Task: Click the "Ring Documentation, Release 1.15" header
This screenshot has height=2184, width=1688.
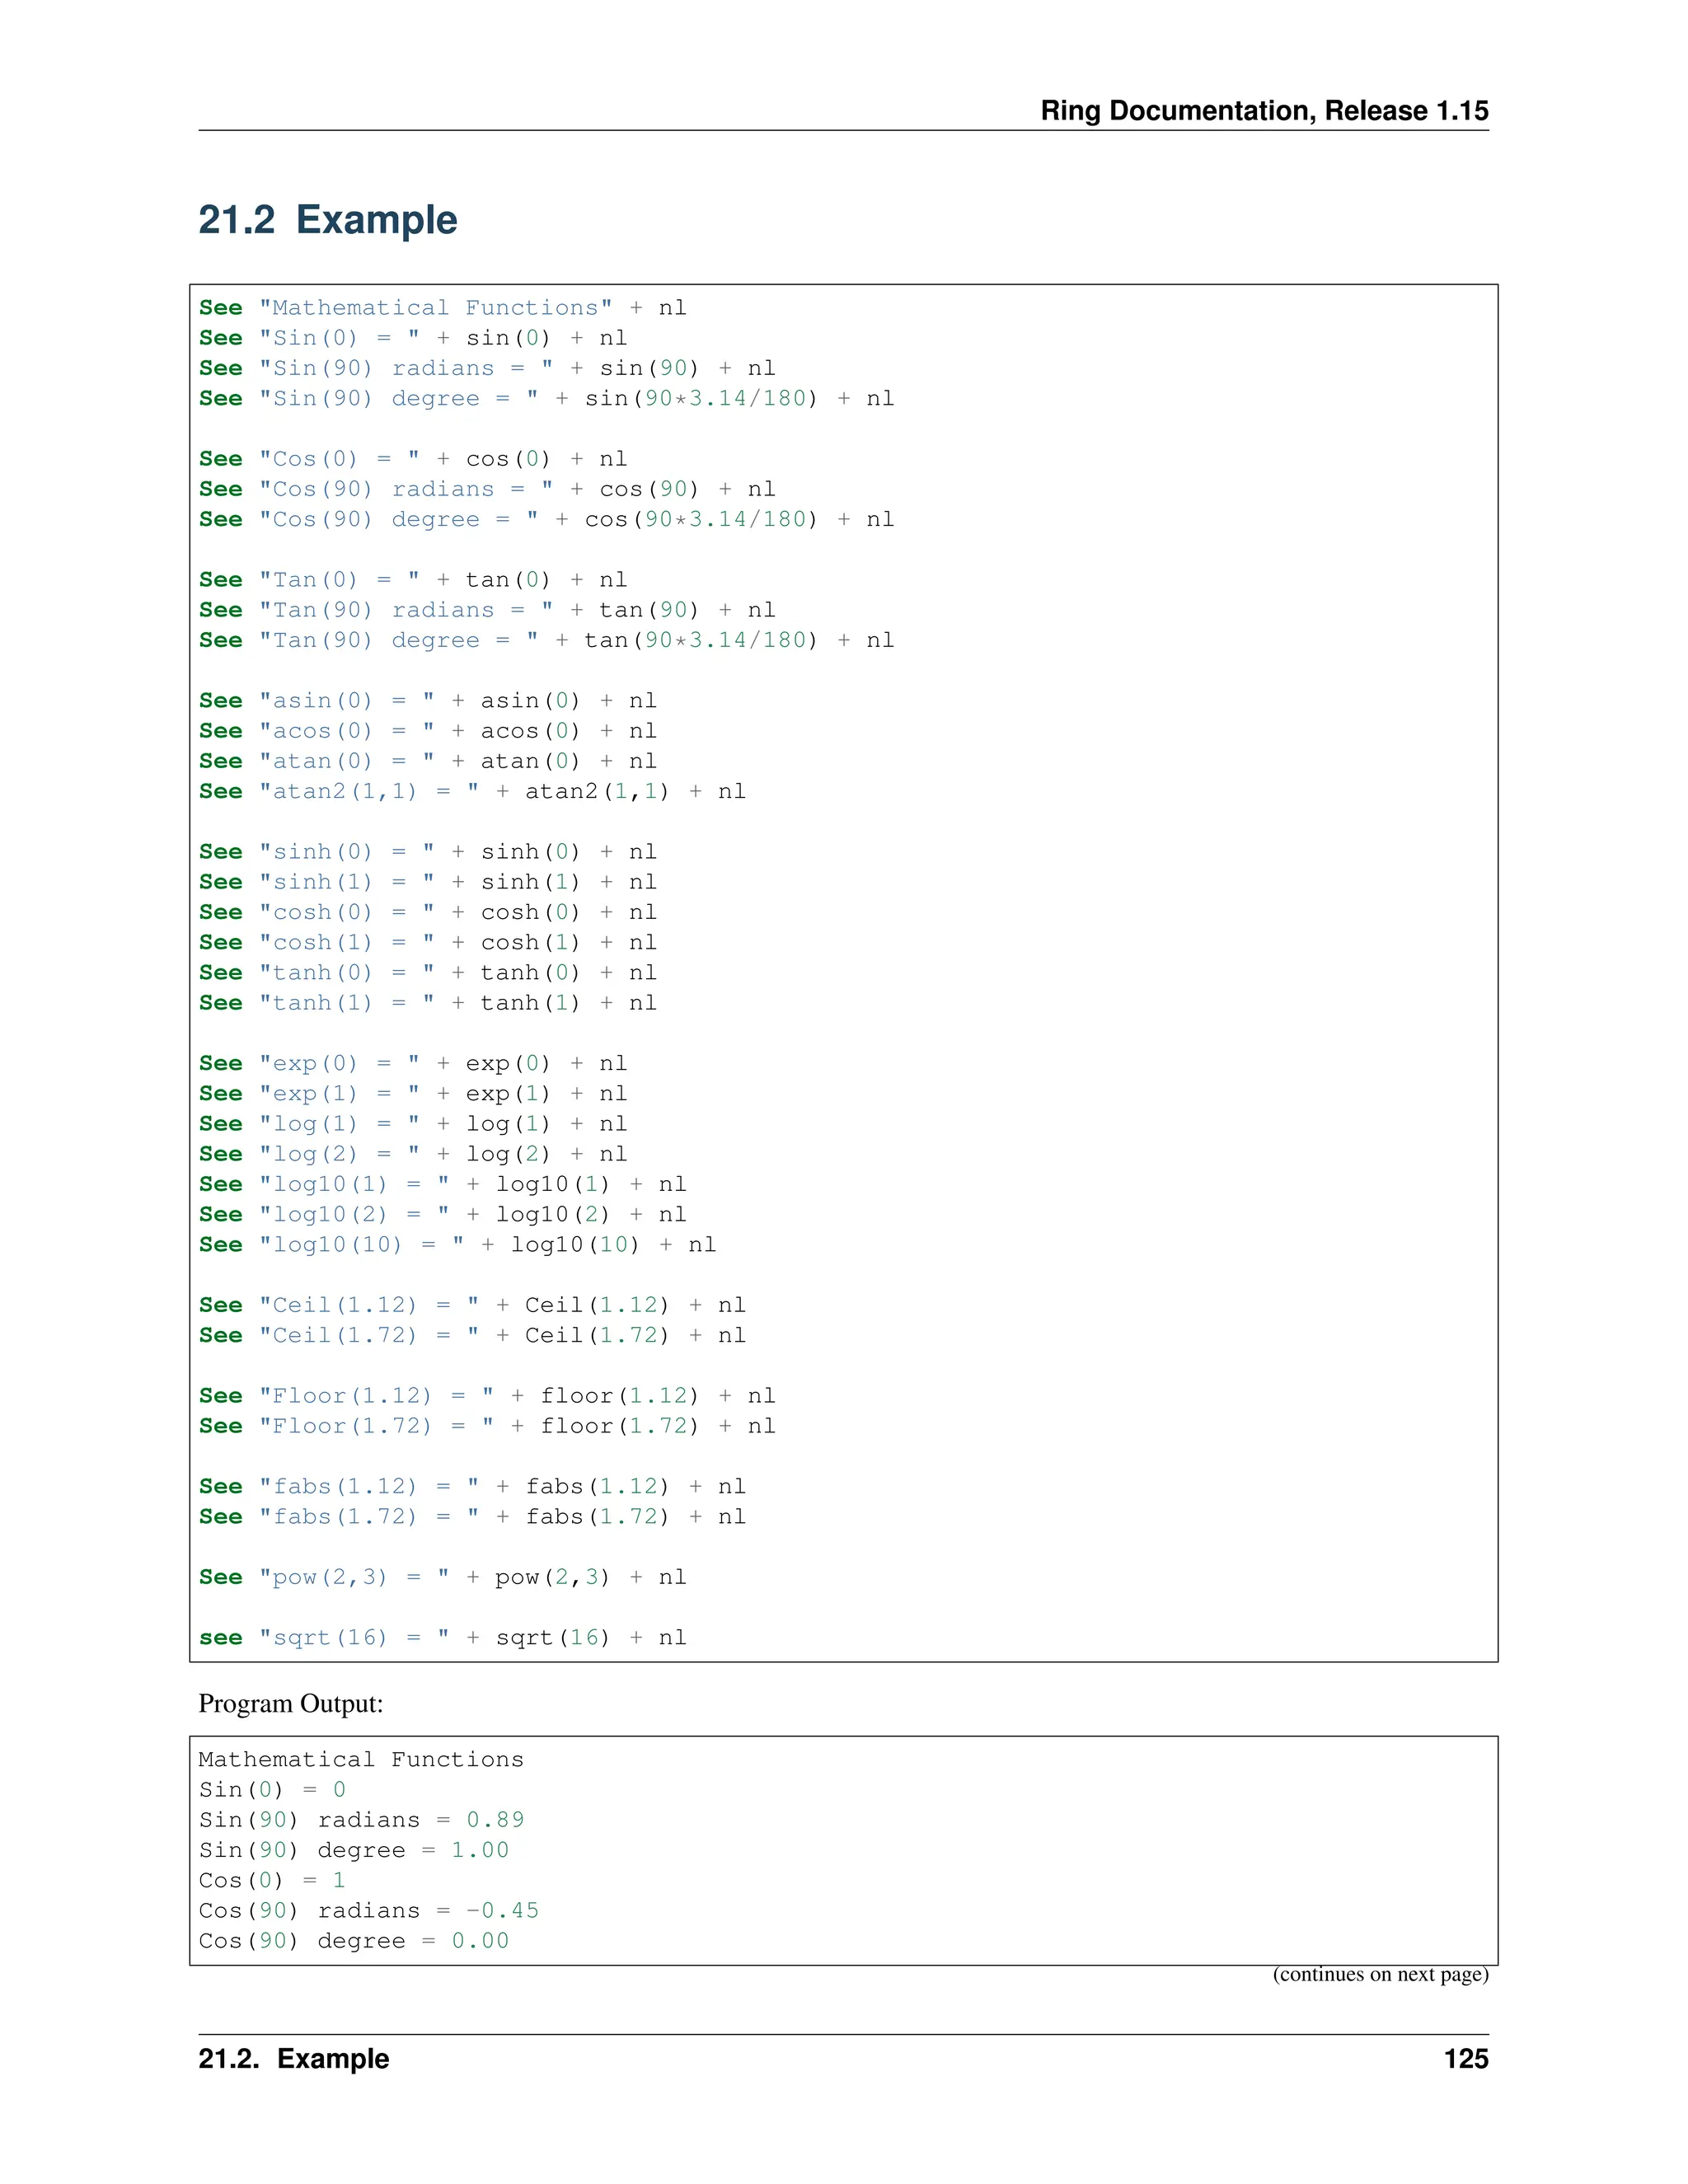Action: 1263,110
